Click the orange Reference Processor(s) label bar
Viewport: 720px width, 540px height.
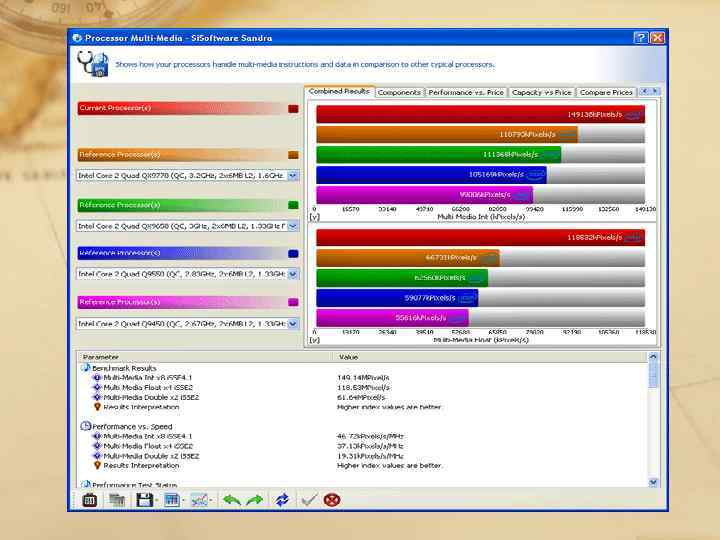click(182, 155)
